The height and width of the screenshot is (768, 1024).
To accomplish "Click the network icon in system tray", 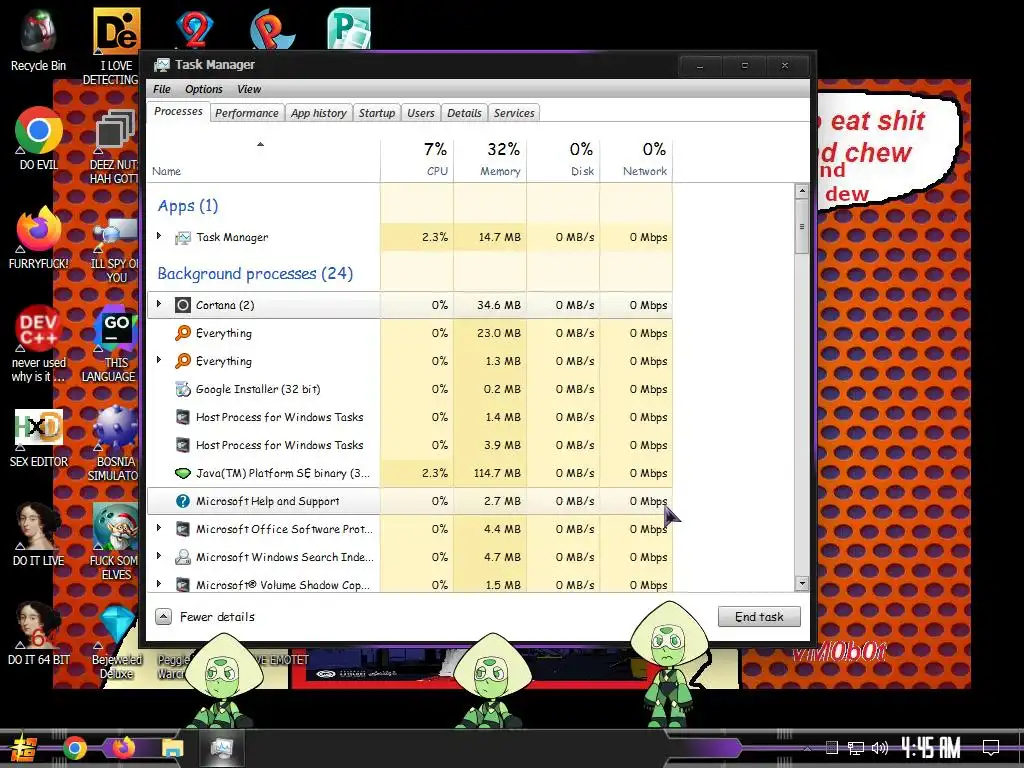I will (x=856, y=748).
